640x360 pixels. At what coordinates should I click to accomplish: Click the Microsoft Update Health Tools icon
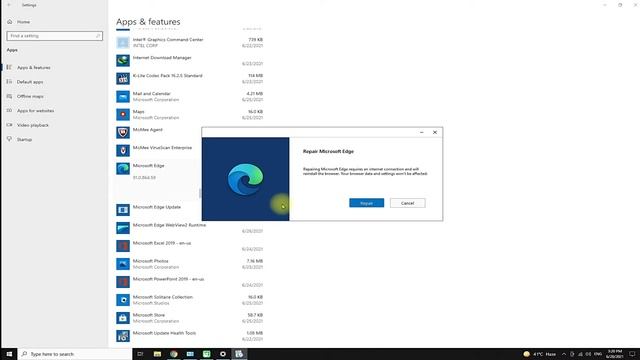[x=123, y=336]
